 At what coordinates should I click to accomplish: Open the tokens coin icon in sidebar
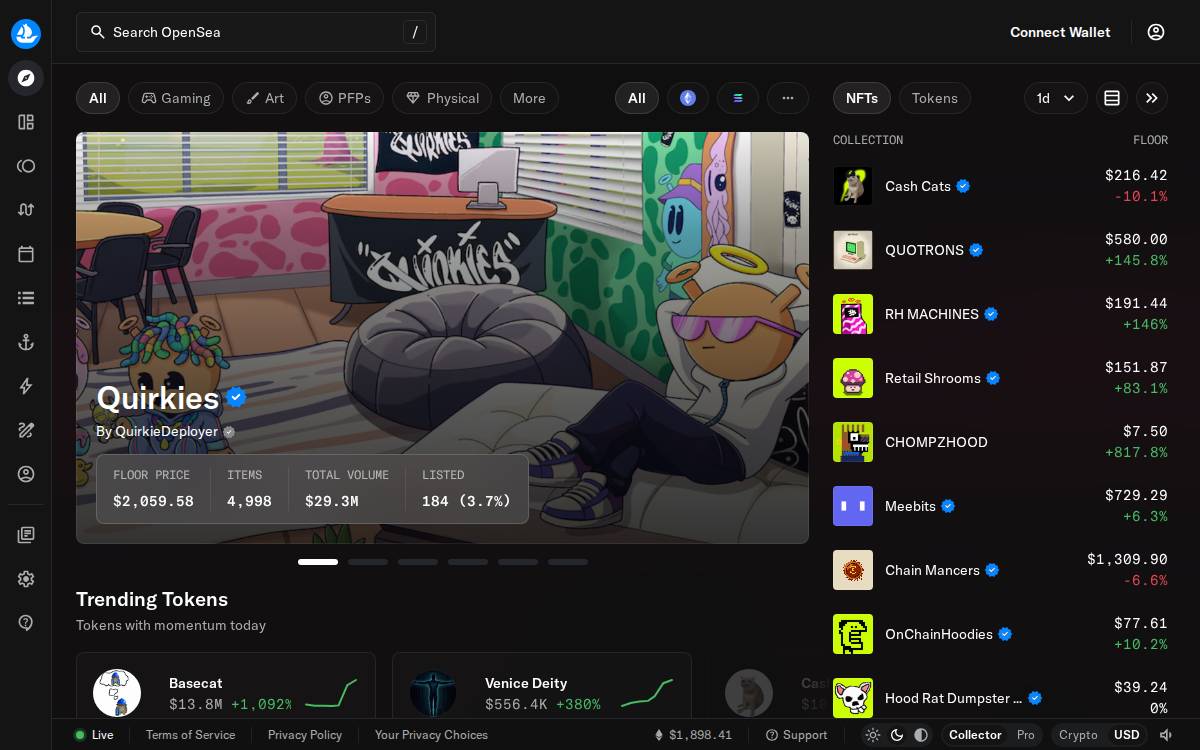tap(26, 166)
